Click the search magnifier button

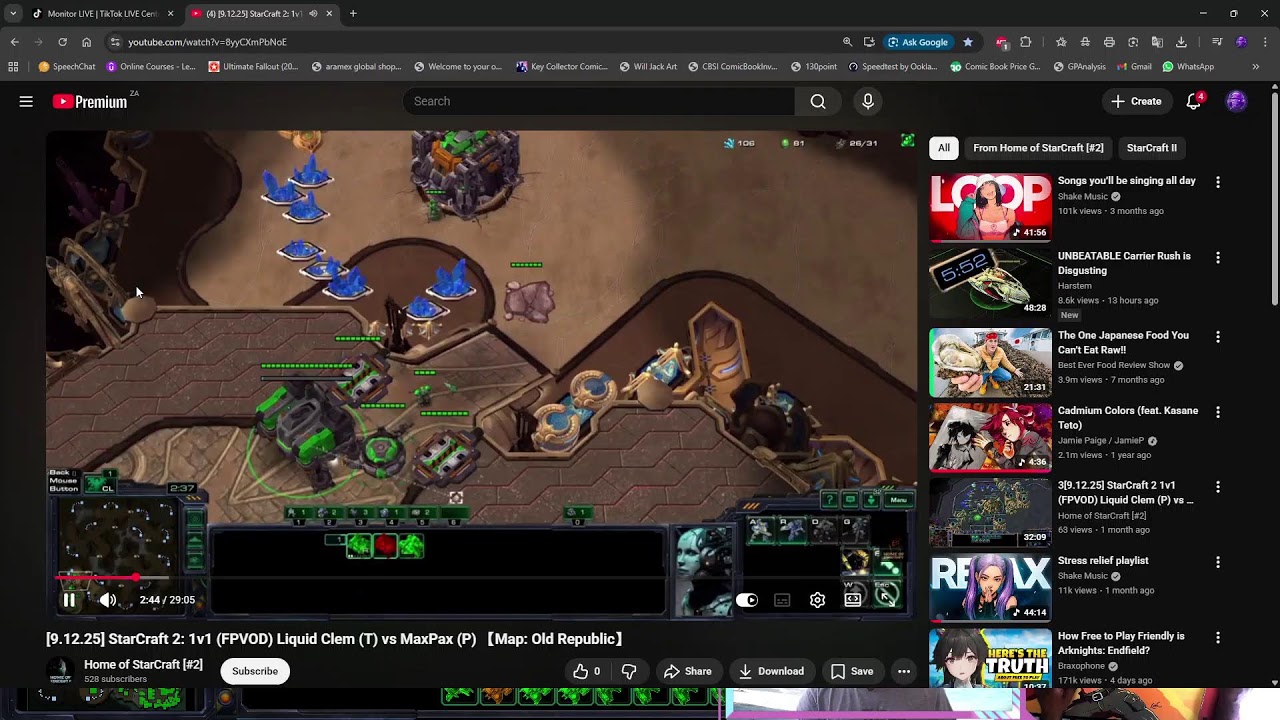point(818,101)
